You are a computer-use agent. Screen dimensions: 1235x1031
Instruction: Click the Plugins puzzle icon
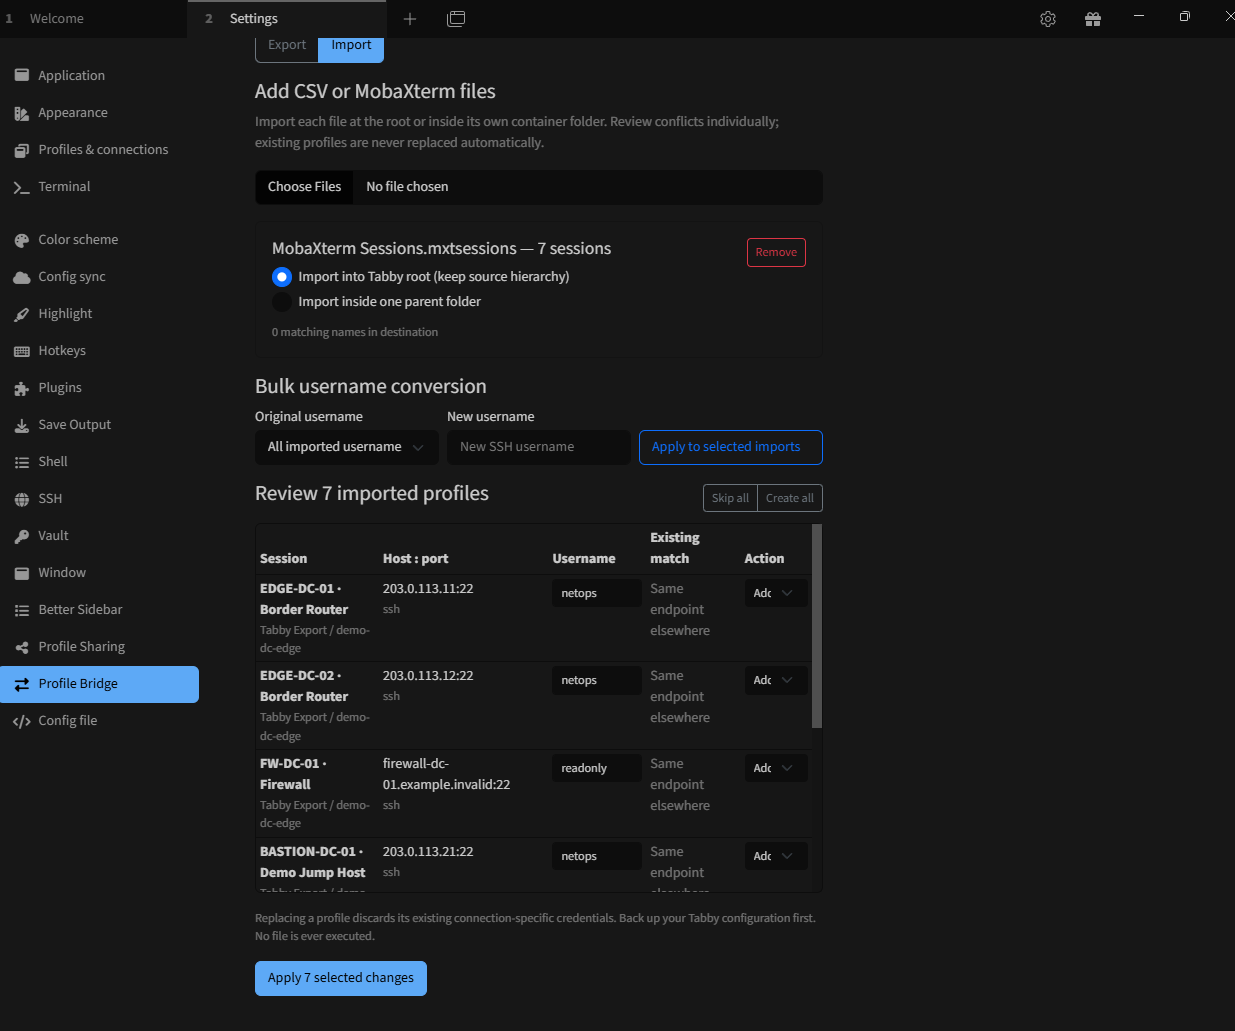[x=21, y=388]
